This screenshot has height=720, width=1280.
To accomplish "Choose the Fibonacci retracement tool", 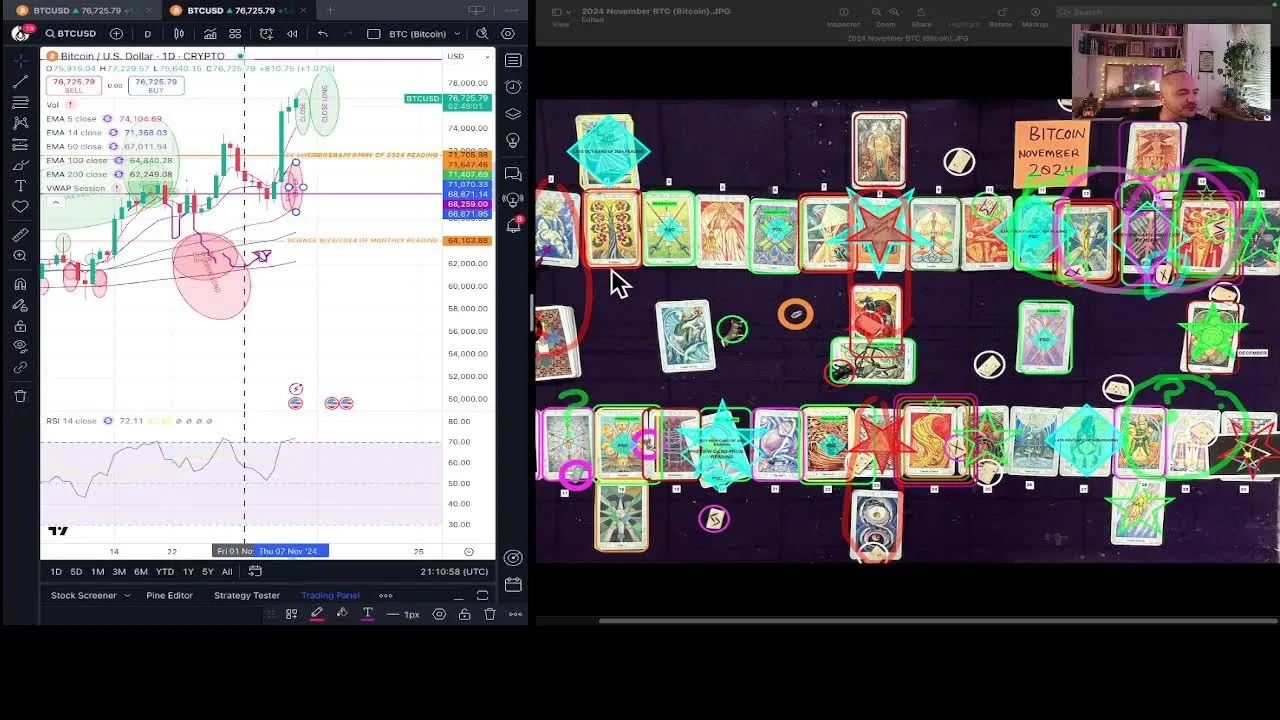I will click(x=20, y=102).
